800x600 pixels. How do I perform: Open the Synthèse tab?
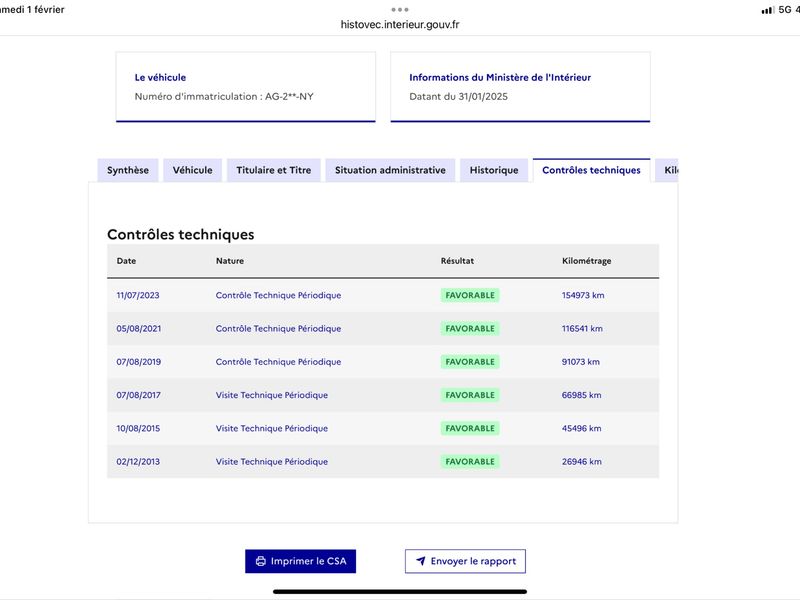coord(128,170)
